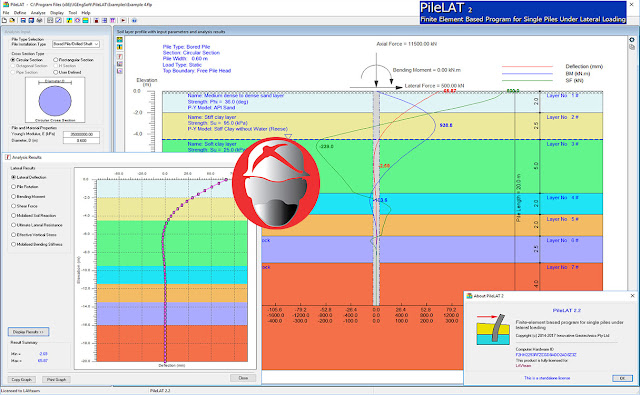Click the first blue Save disk icon
640x395 pixels.
click(x=23, y=20)
